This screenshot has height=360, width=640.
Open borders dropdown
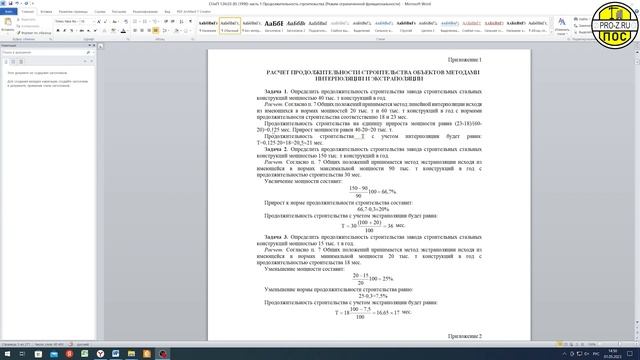click(x=187, y=30)
